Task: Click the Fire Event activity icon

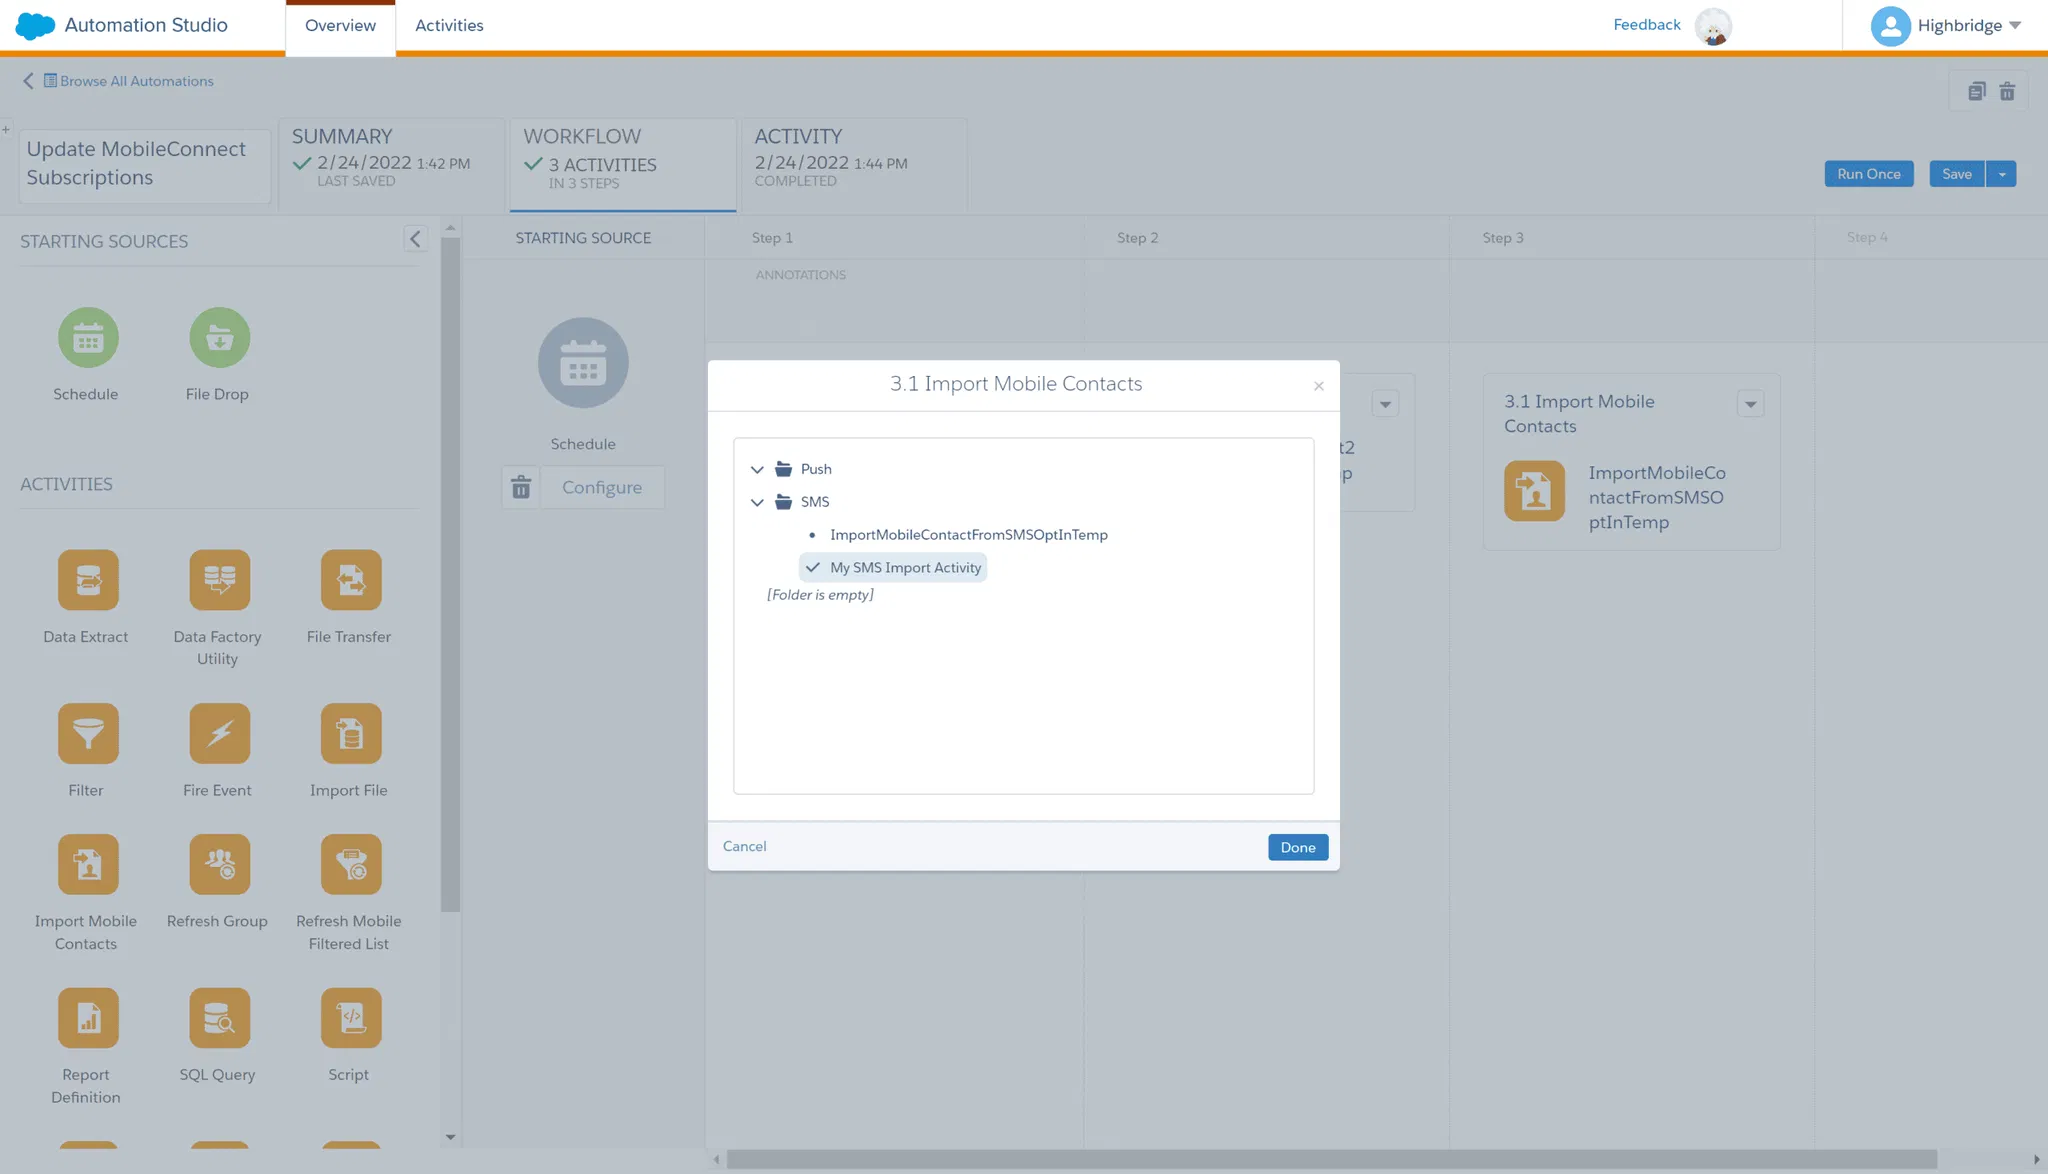Action: coord(219,733)
